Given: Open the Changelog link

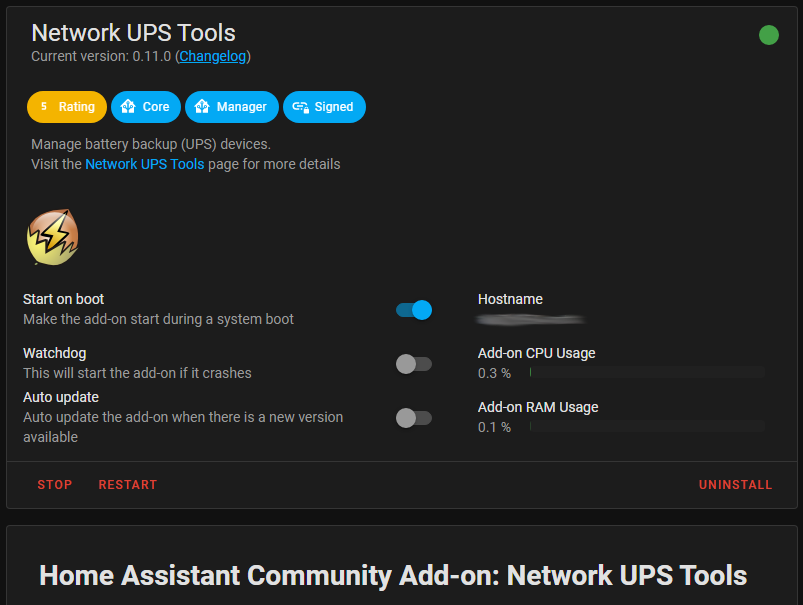Looking at the screenshot, I should 213,56.
